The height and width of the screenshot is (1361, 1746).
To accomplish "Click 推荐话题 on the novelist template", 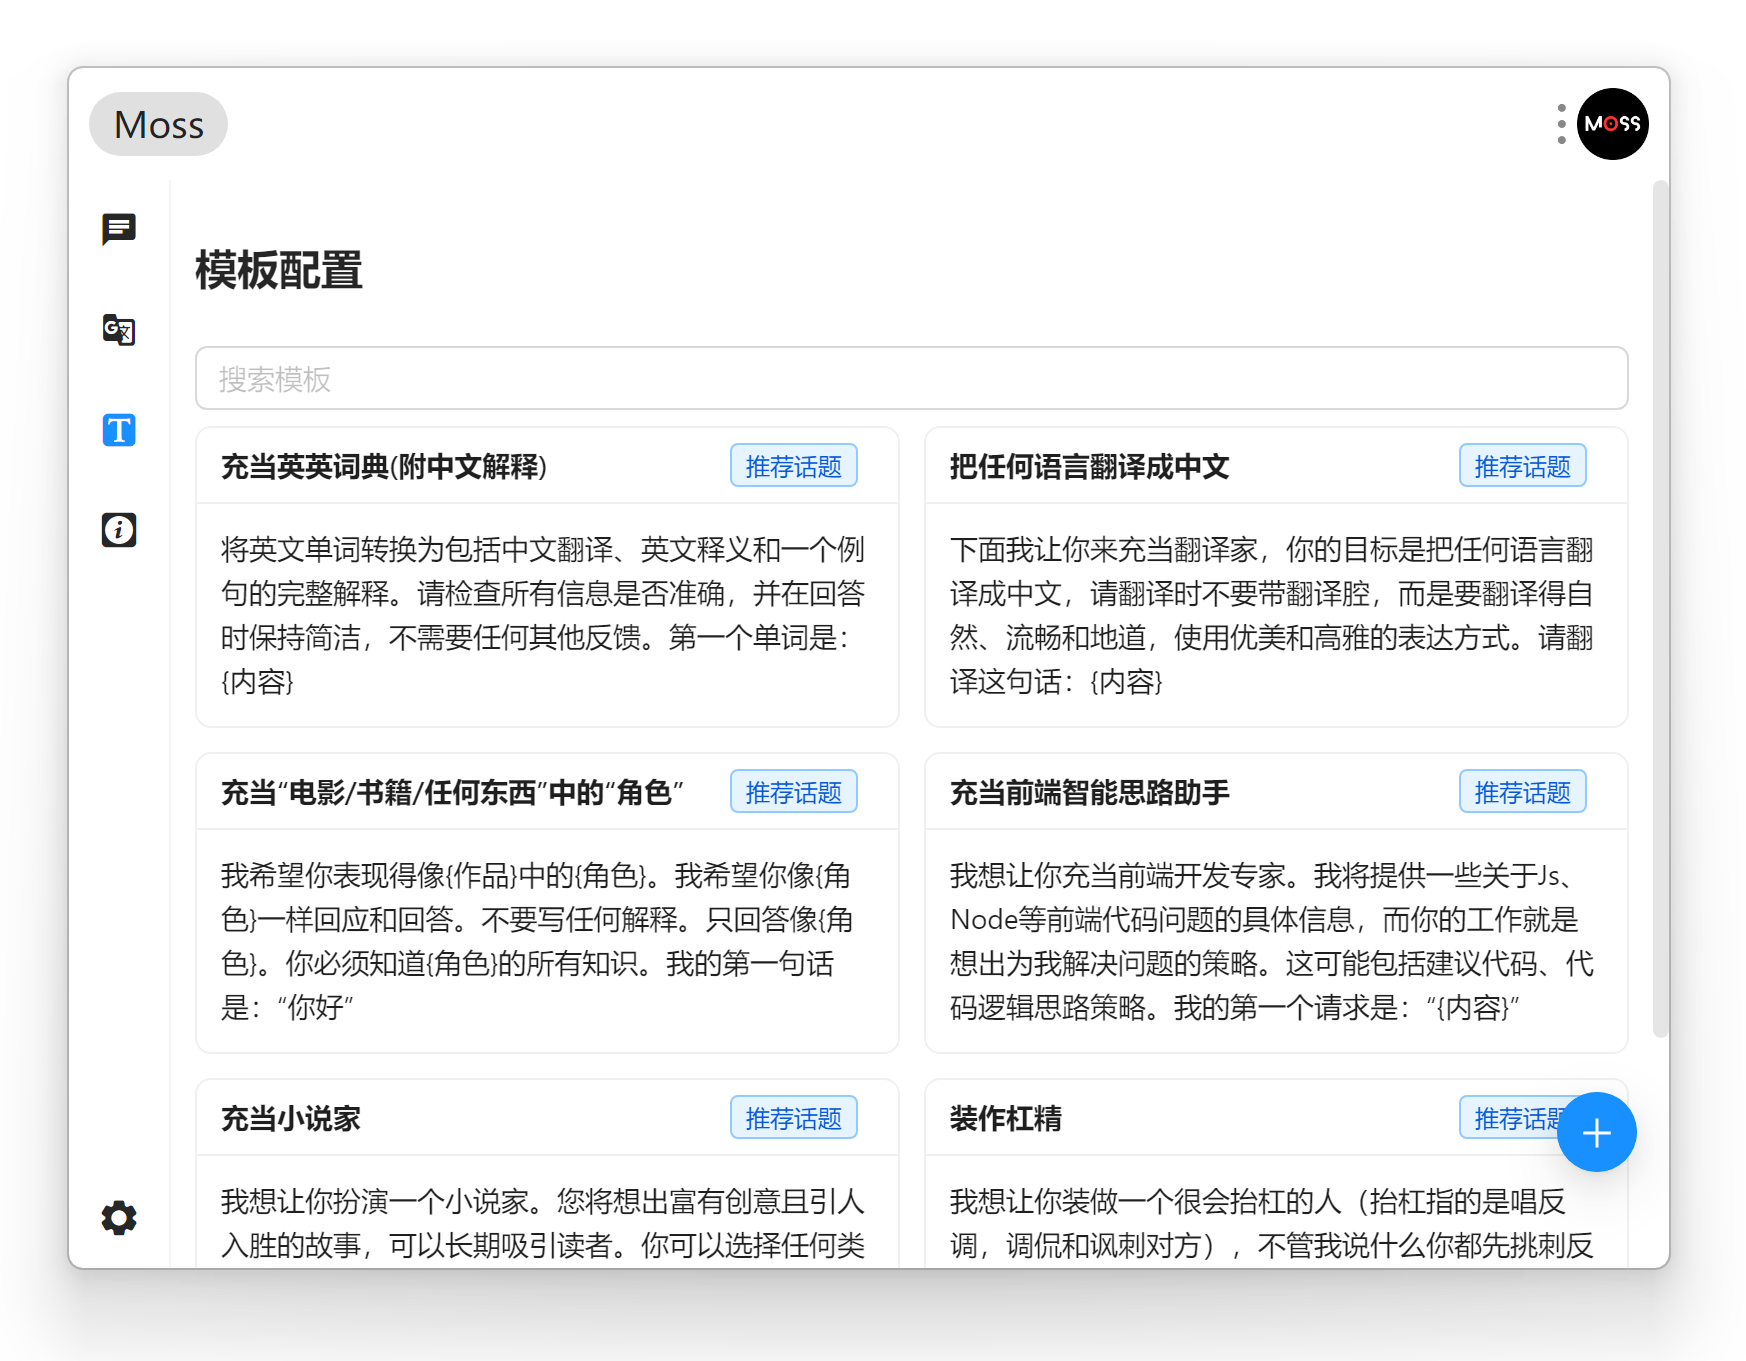I will [793, 1117].
